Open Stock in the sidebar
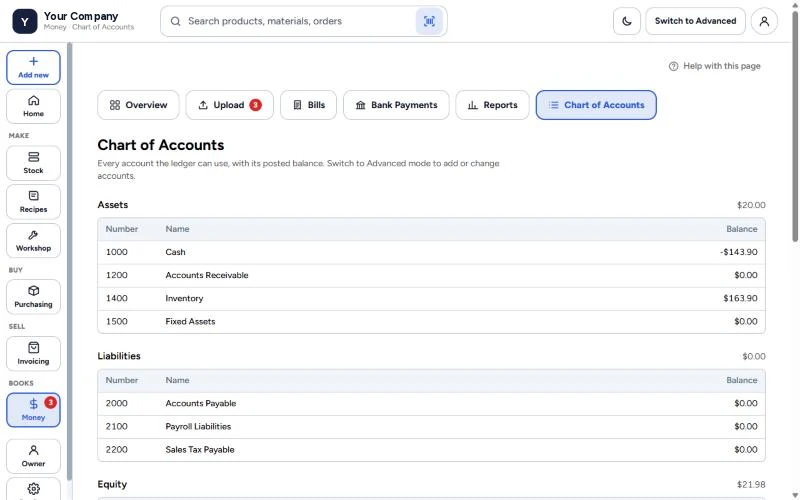 33,163
